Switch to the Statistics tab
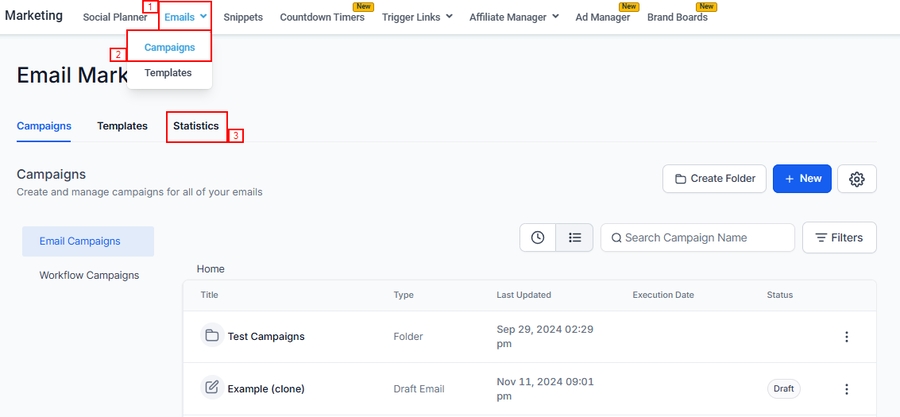The width and height of the screenshot is (900, 417). coord(196,126)
